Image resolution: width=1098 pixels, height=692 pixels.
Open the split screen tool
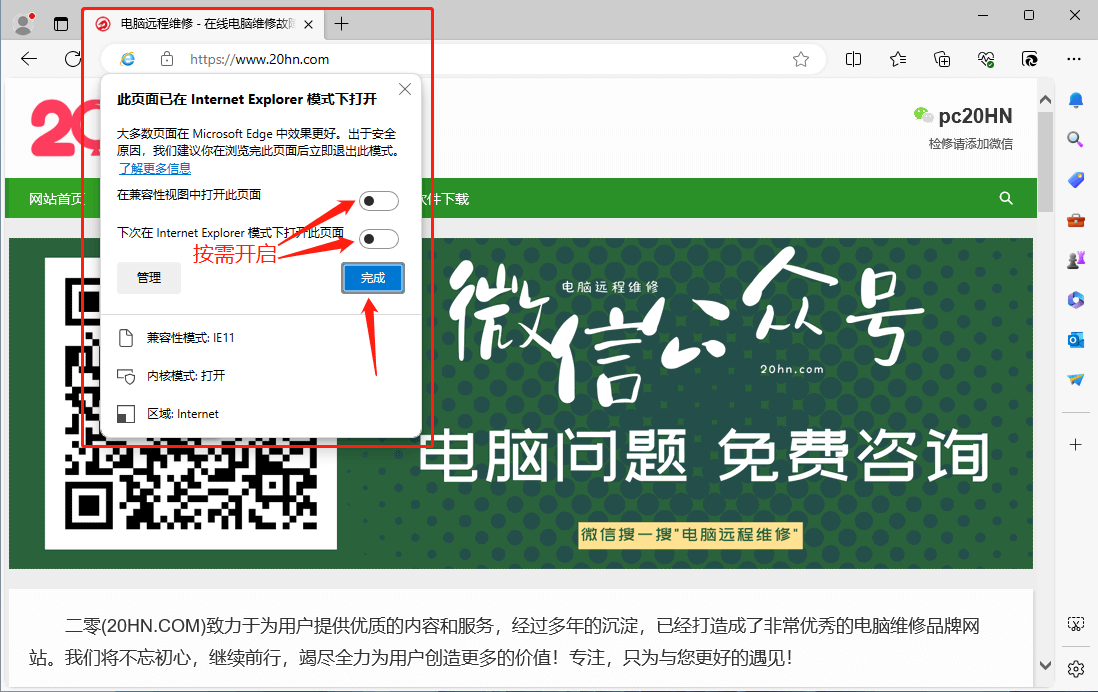[853, 59]
